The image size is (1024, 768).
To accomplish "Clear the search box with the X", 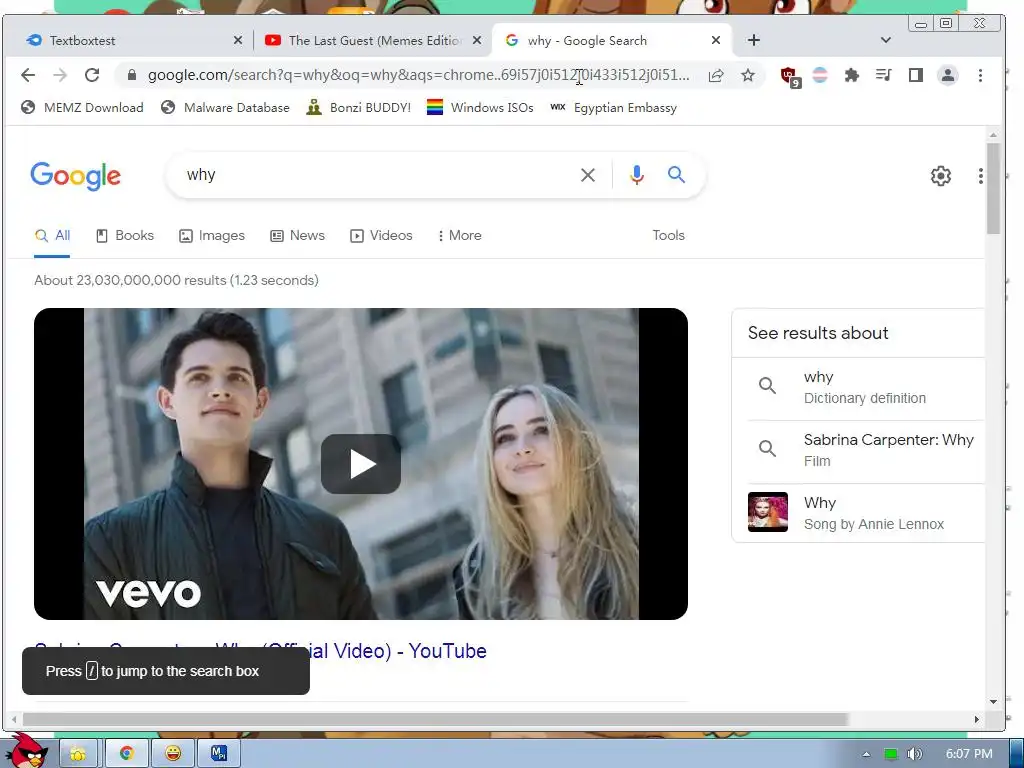I will point(588,175).
